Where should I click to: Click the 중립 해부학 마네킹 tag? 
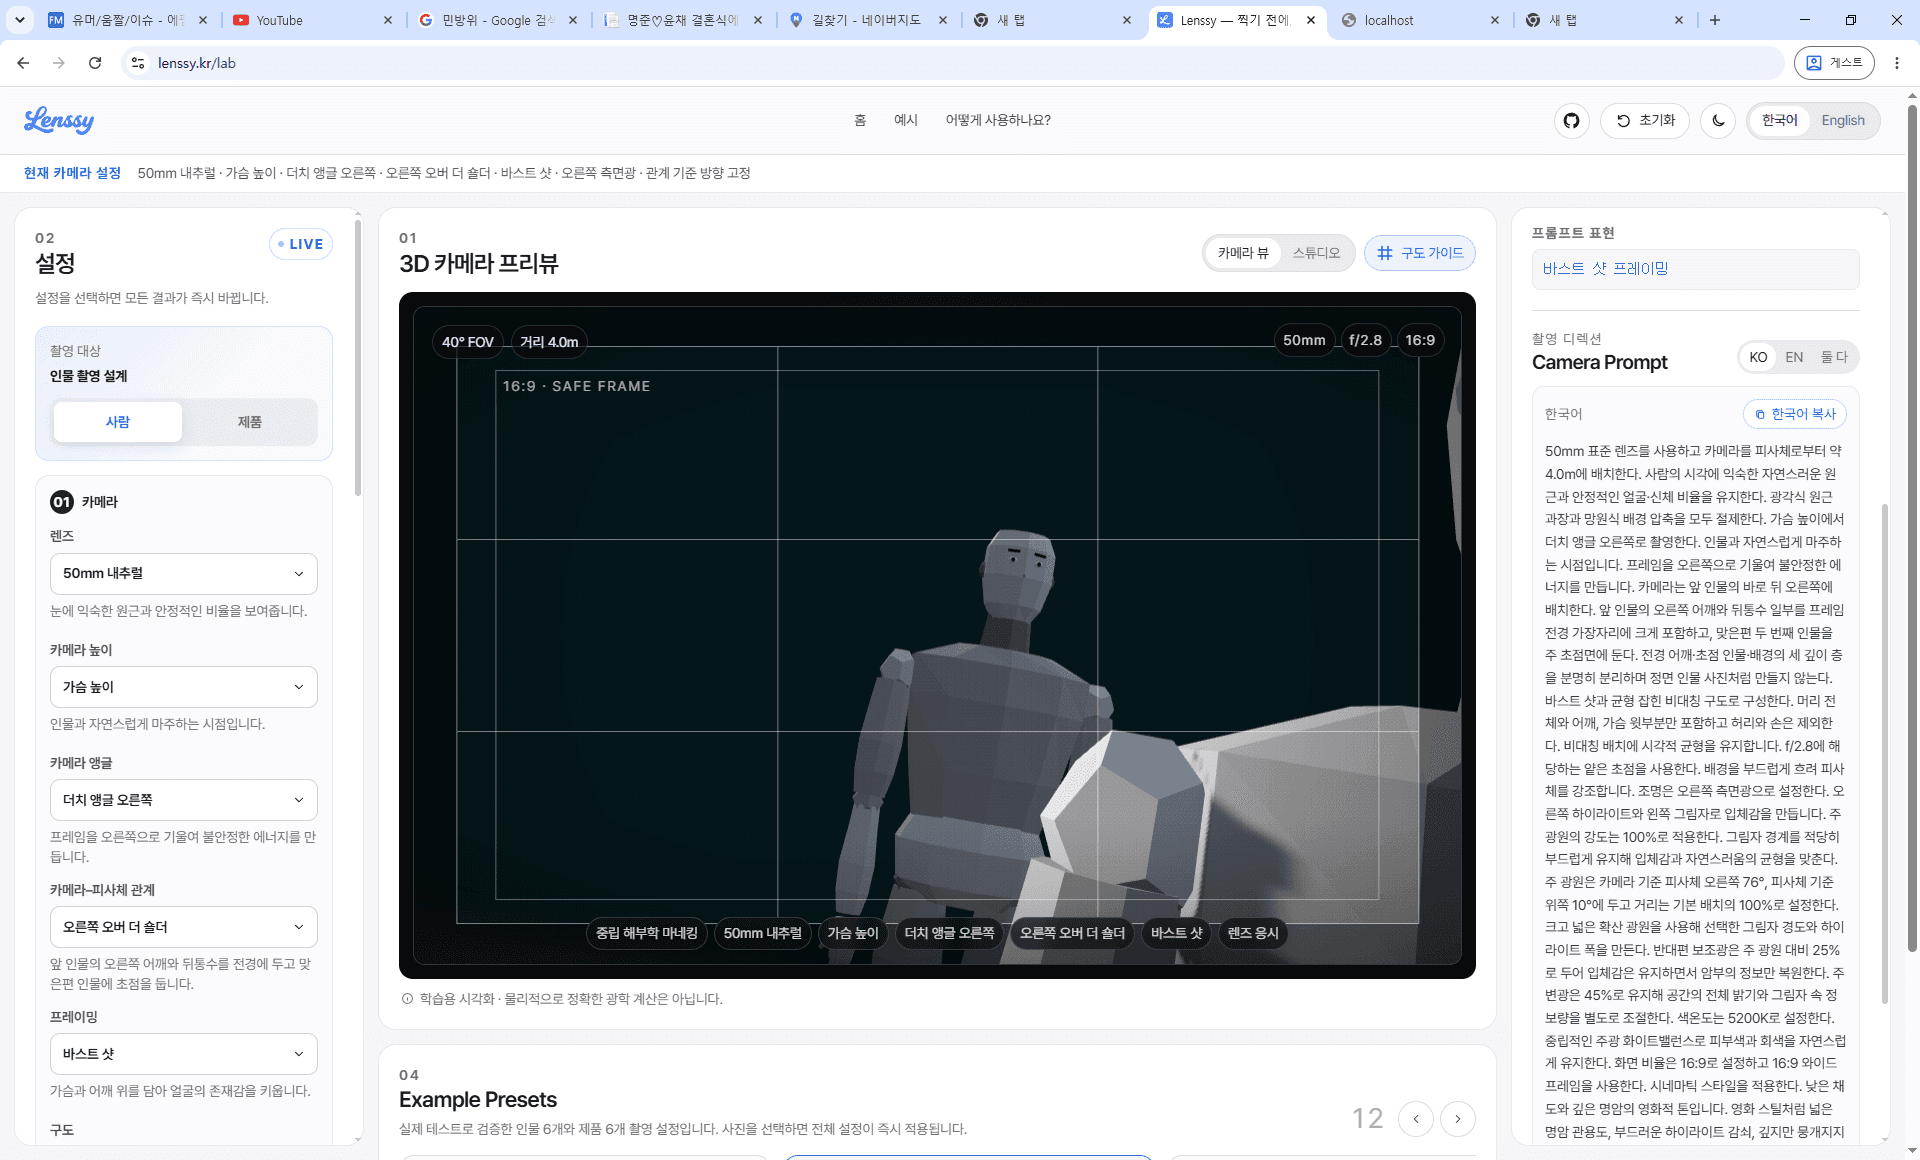[x=647, y=933]
